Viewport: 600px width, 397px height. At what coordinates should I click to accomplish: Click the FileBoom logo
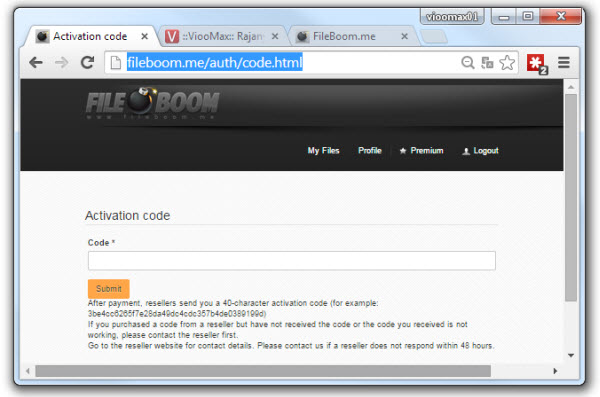click(153, 103)
